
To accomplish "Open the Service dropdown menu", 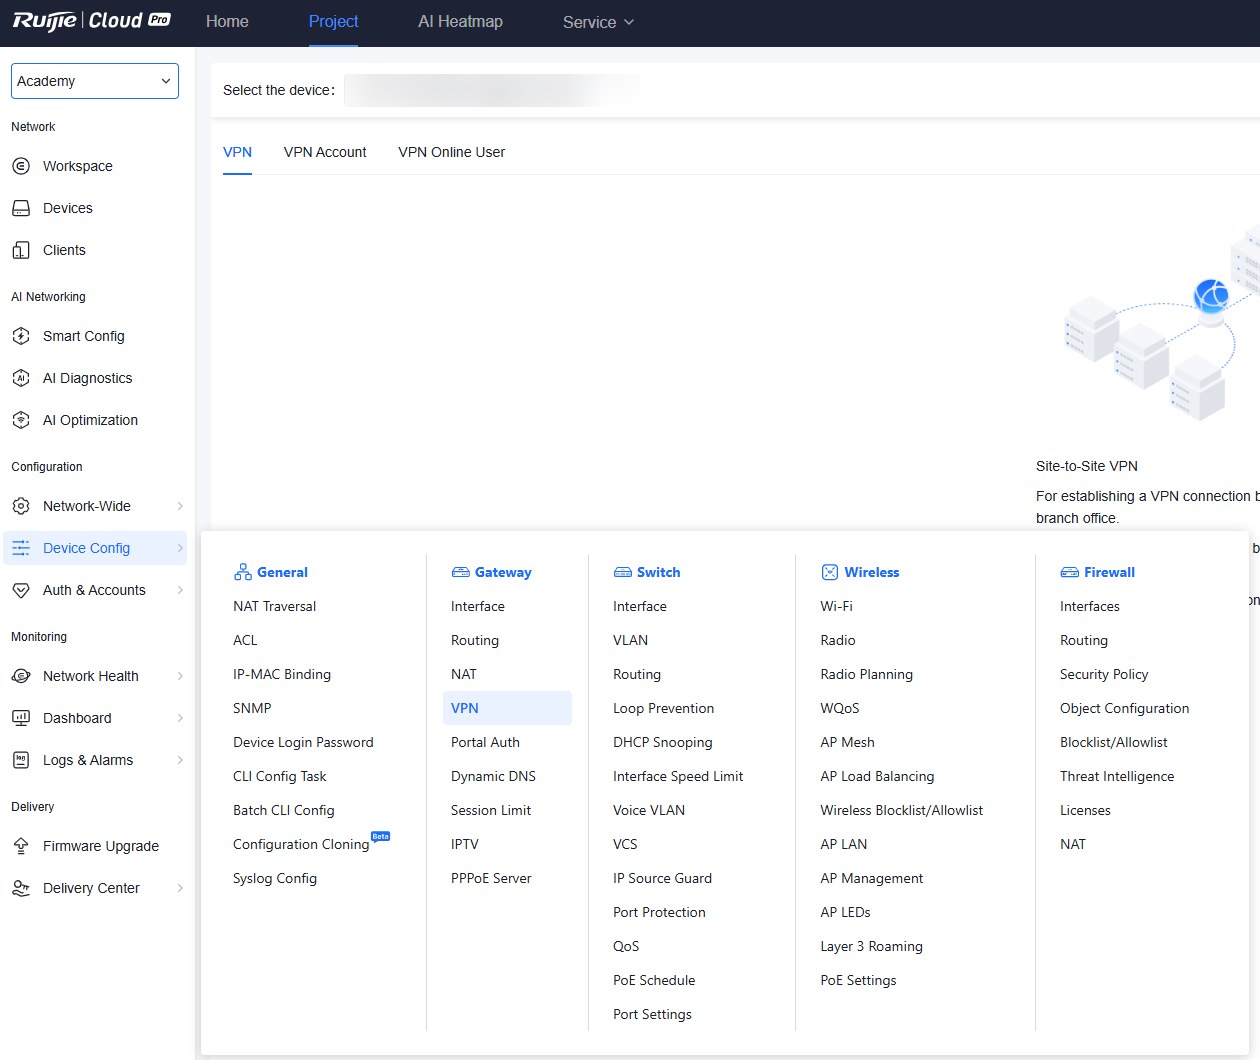I will click(x=598, y=22).
